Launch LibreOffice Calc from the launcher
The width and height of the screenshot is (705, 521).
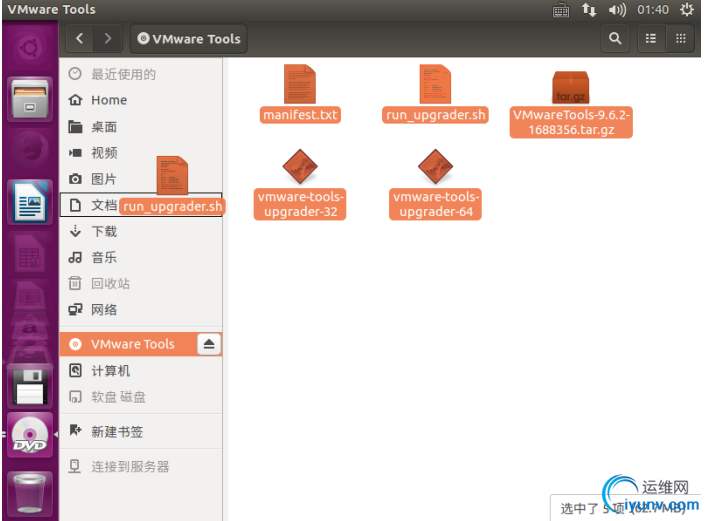pos(30,253)
